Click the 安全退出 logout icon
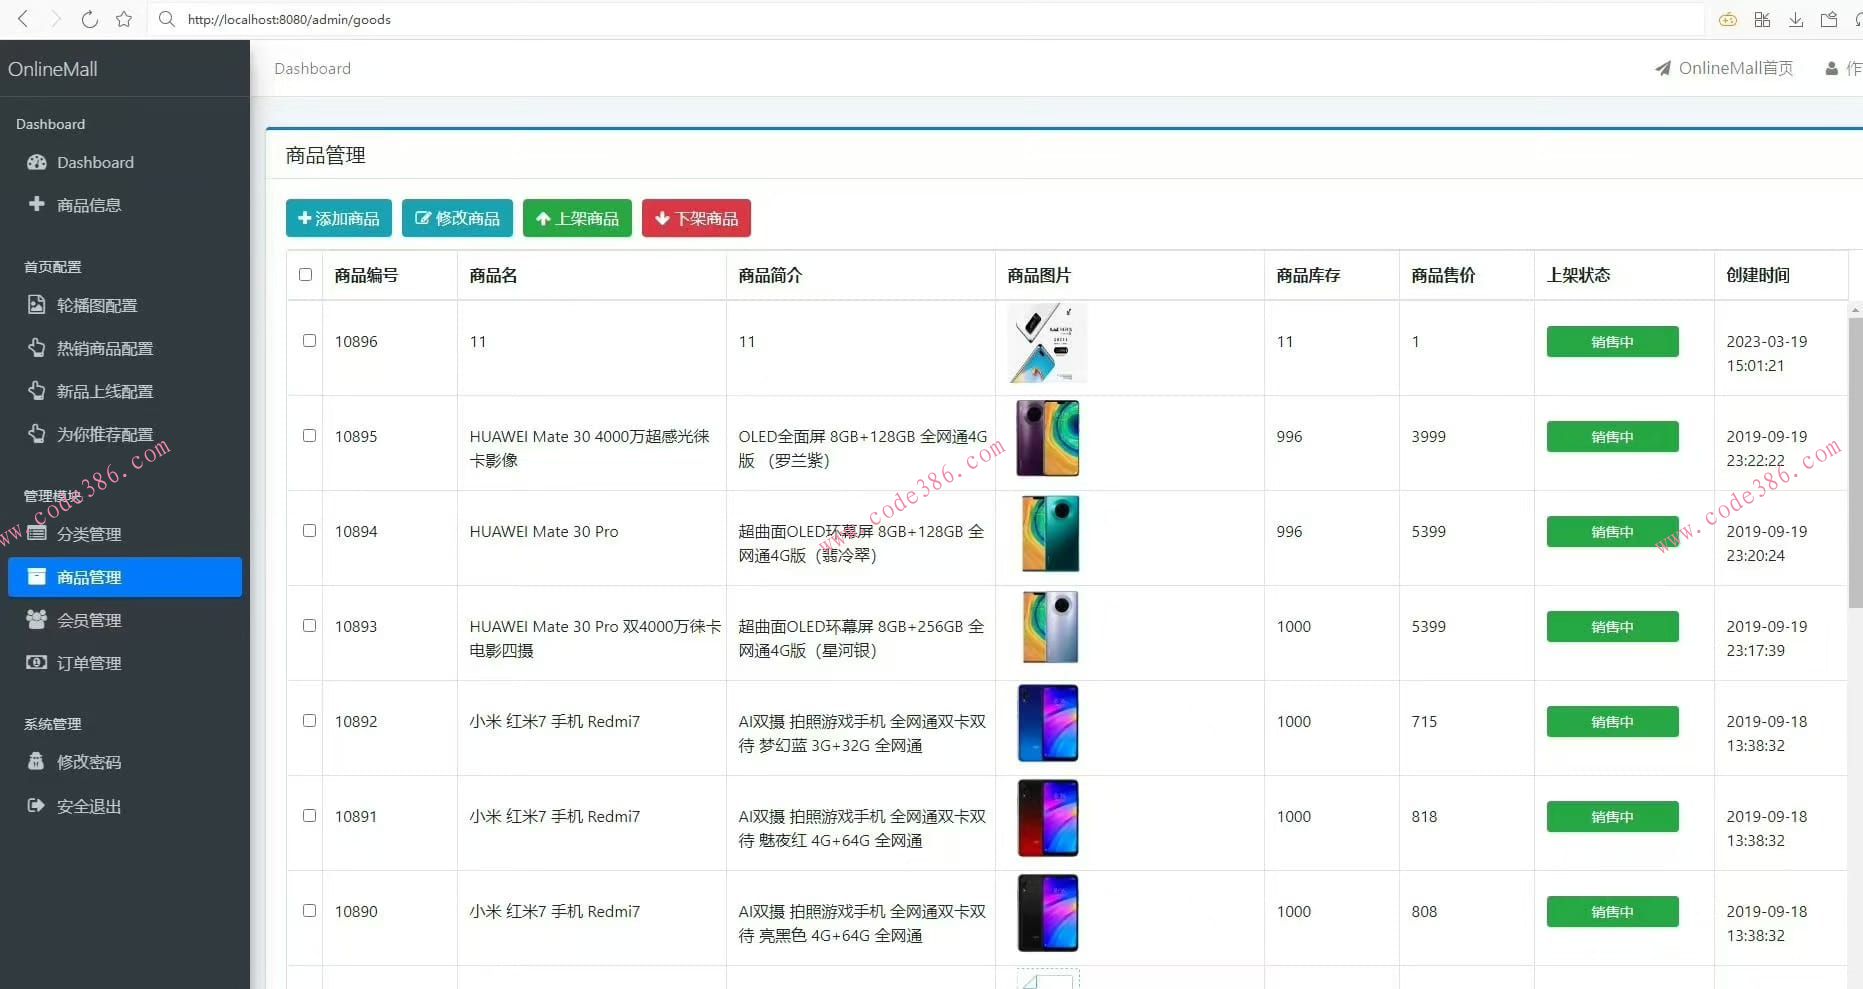The image size is (1863, 989). [36, 805]
